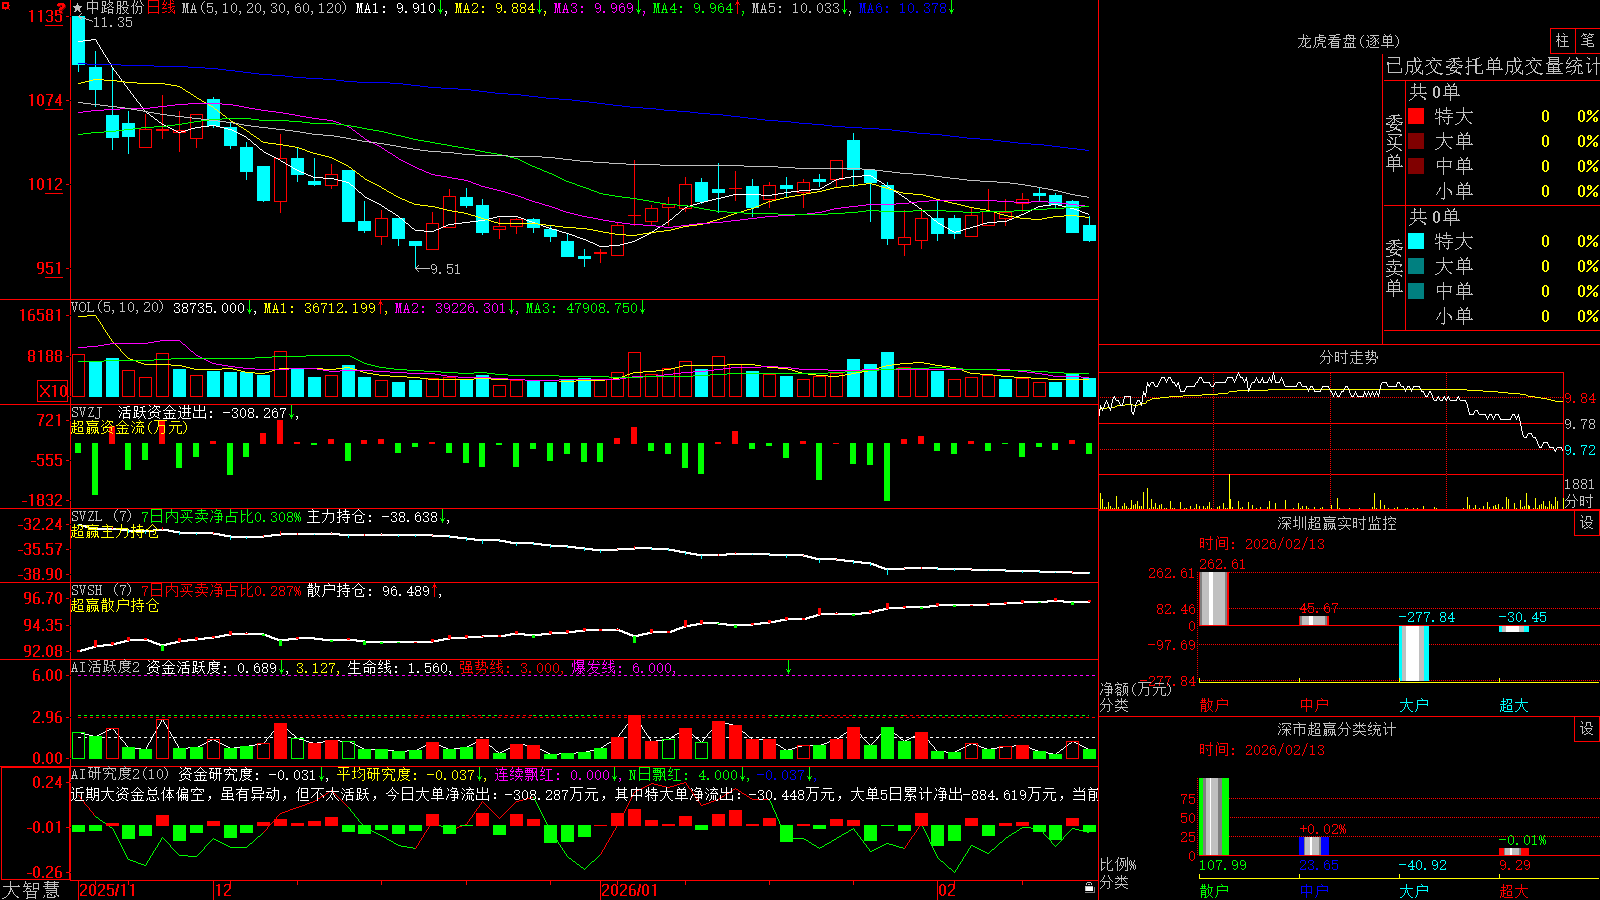Screen dimensions: 1600x900
Task: Click the 12 month marker on timeline
Action: click(x=224, y=890)
